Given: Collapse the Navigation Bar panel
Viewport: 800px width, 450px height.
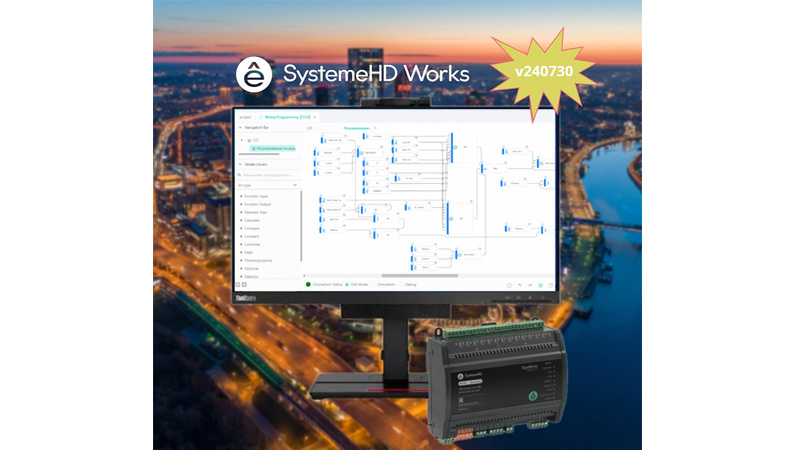Looking at the screenshot, I should tap(240, 128).
